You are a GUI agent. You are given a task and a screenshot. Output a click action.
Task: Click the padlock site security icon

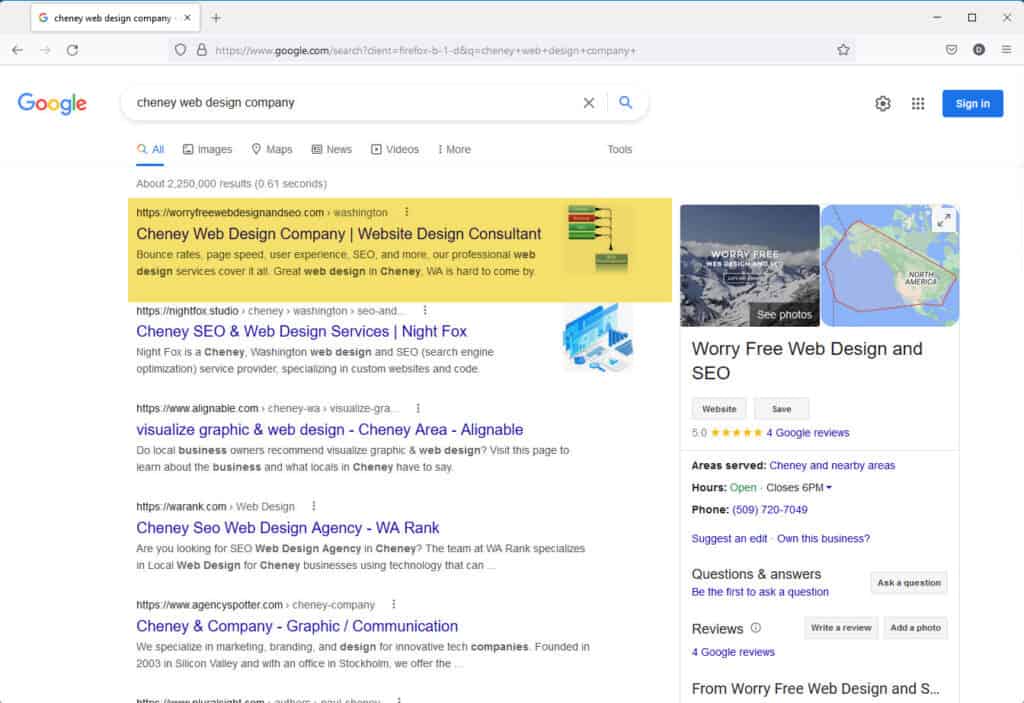coord(202,50)
